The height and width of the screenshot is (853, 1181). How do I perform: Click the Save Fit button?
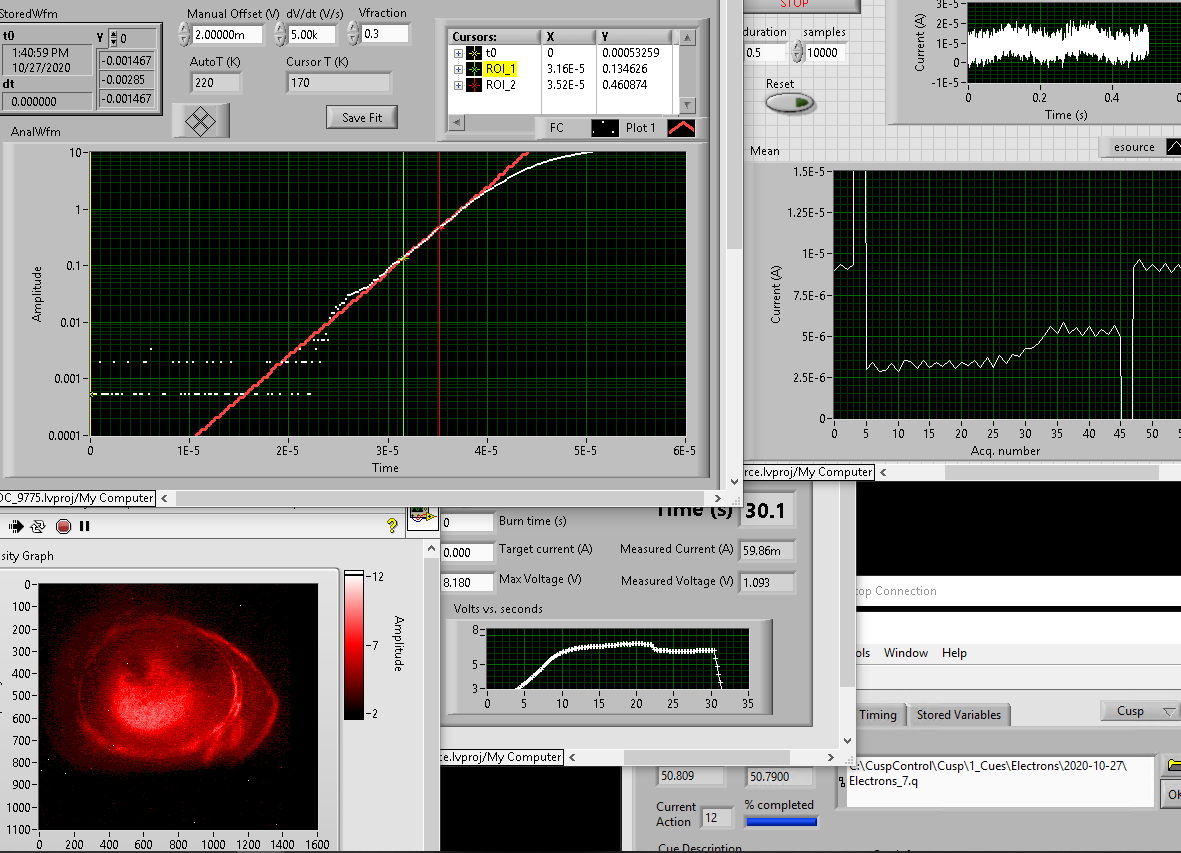coord(361,117)
